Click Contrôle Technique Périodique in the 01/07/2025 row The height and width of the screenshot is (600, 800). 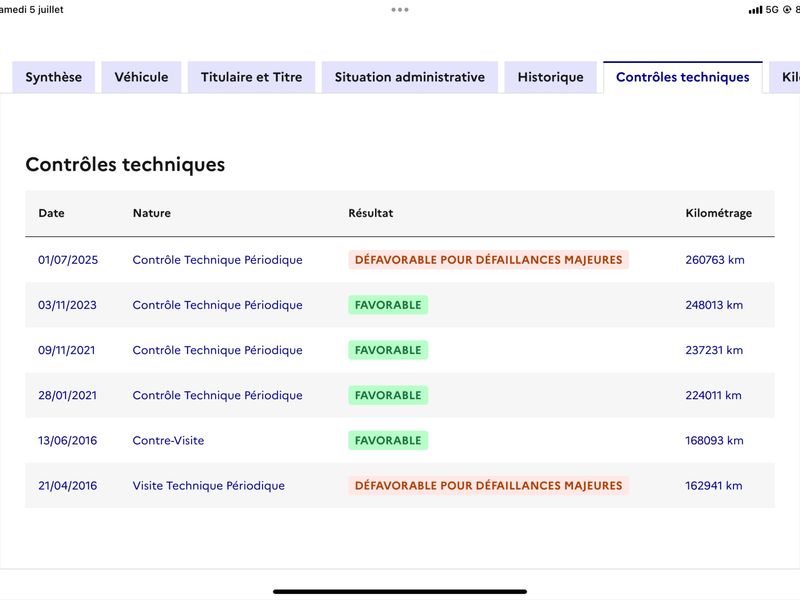(x=217, y=260)
